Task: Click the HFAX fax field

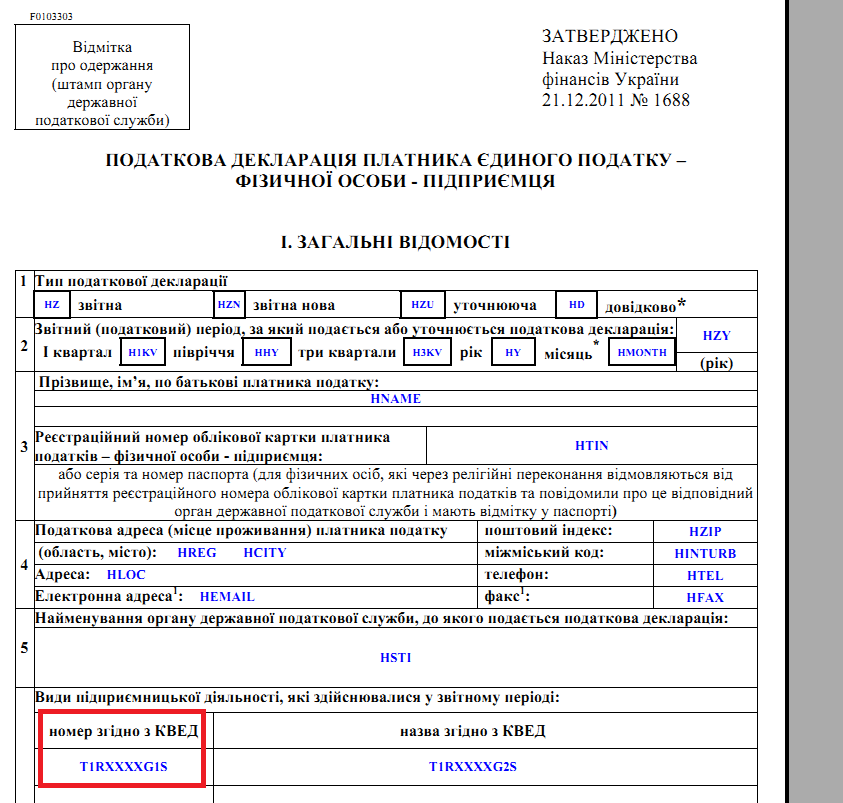Action: click(x=705, y=598)
